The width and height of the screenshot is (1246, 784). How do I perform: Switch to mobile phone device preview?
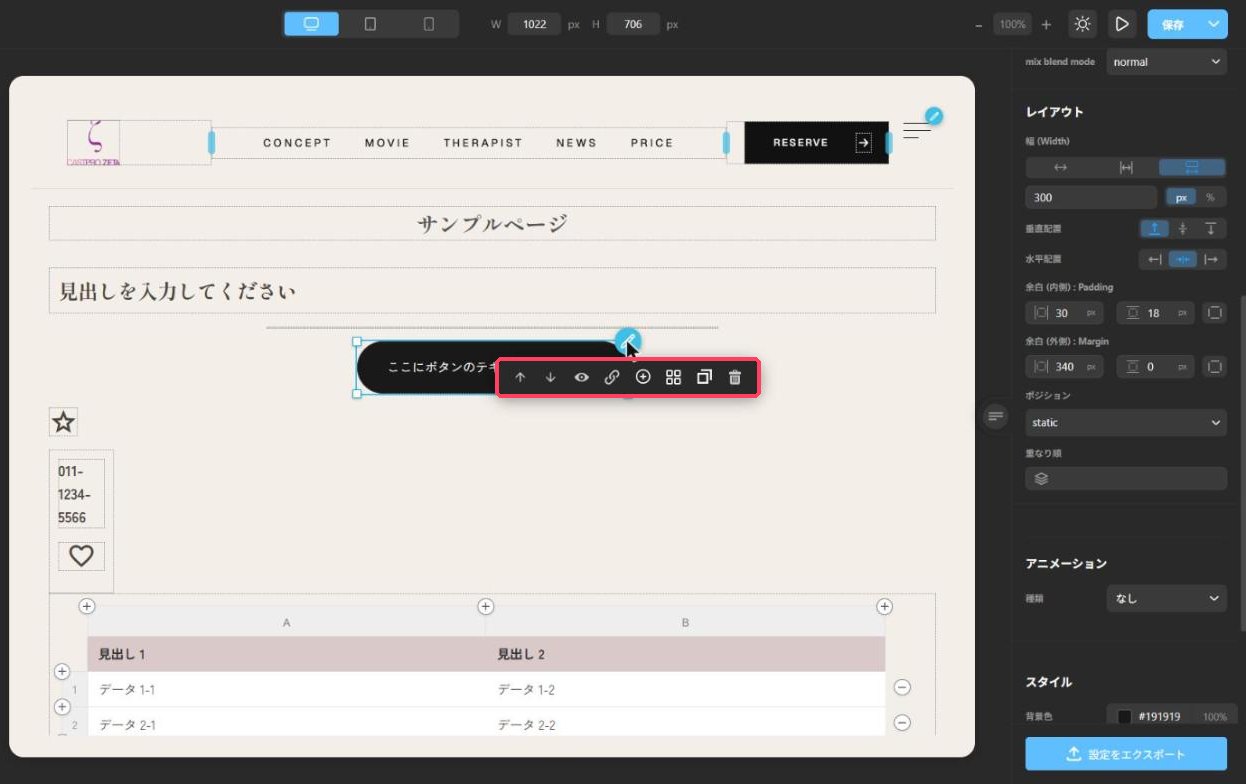pyautogui.click(x=429, y=24)
